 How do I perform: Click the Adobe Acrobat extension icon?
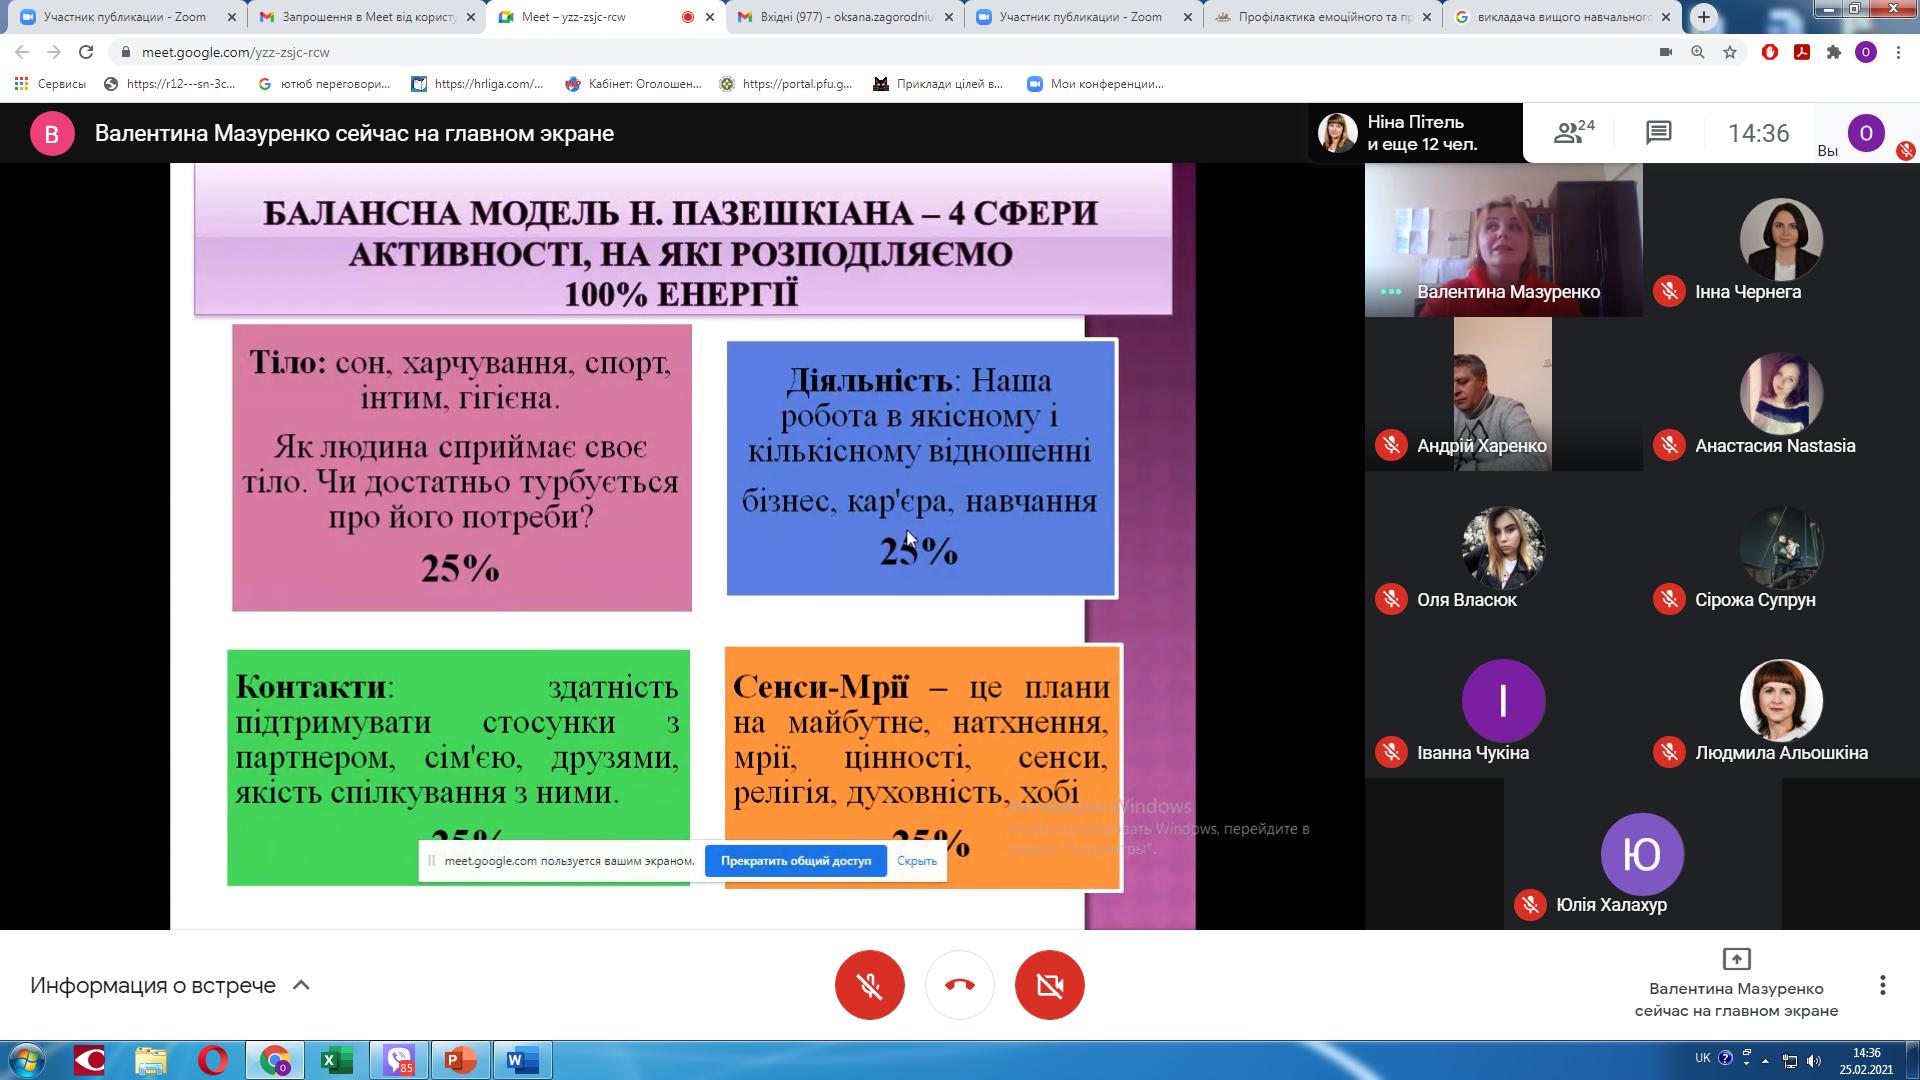[x=1802, y=52]
